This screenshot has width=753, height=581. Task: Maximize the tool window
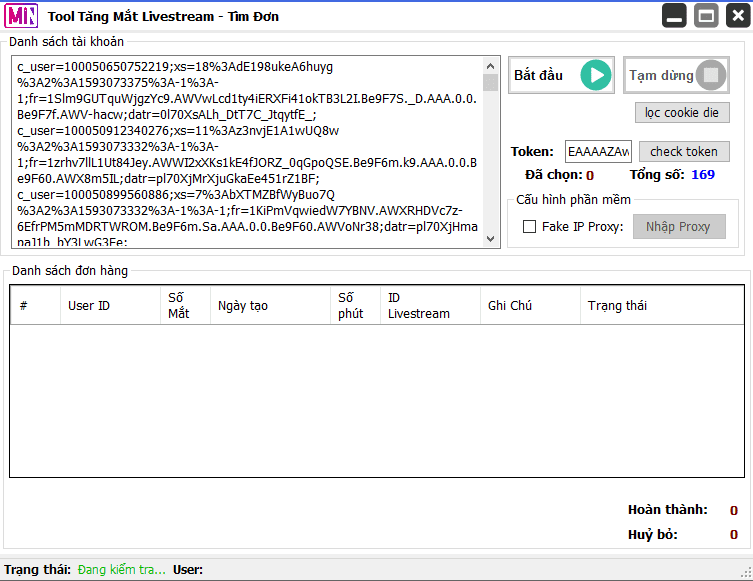coord(706,16)
